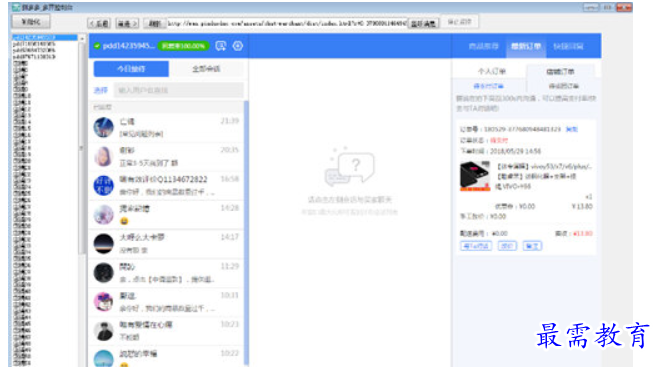Select the 店铺订单 sub-tab

(x=560, y=72)
